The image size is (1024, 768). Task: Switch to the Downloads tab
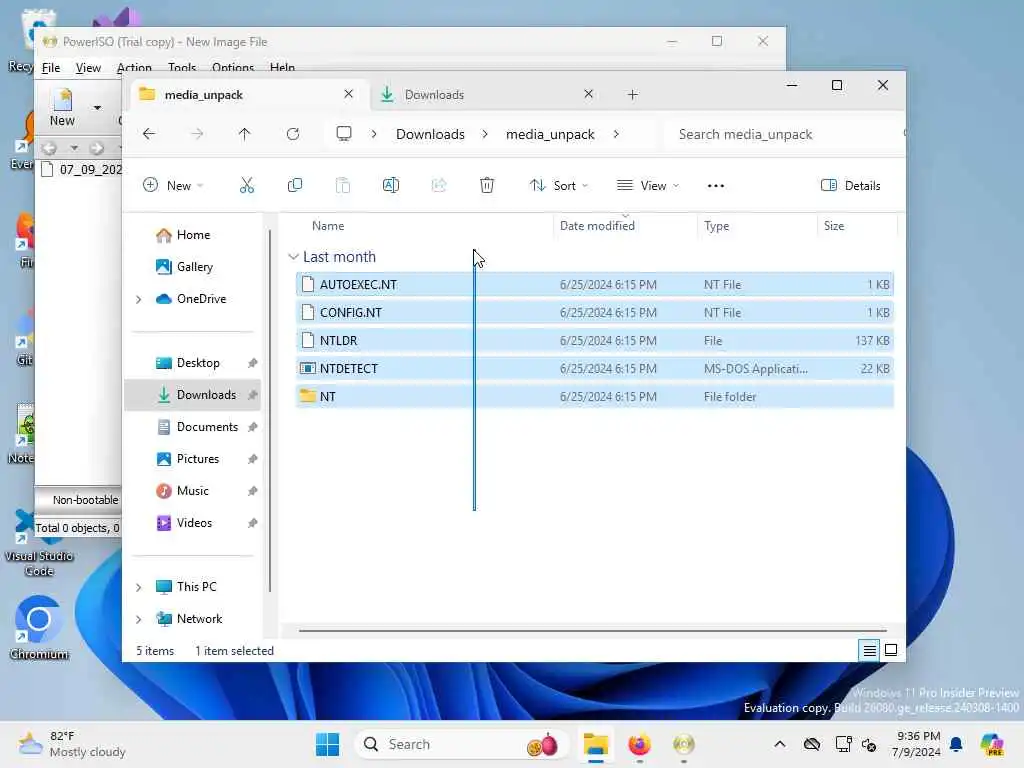click(x=483, y=95)
